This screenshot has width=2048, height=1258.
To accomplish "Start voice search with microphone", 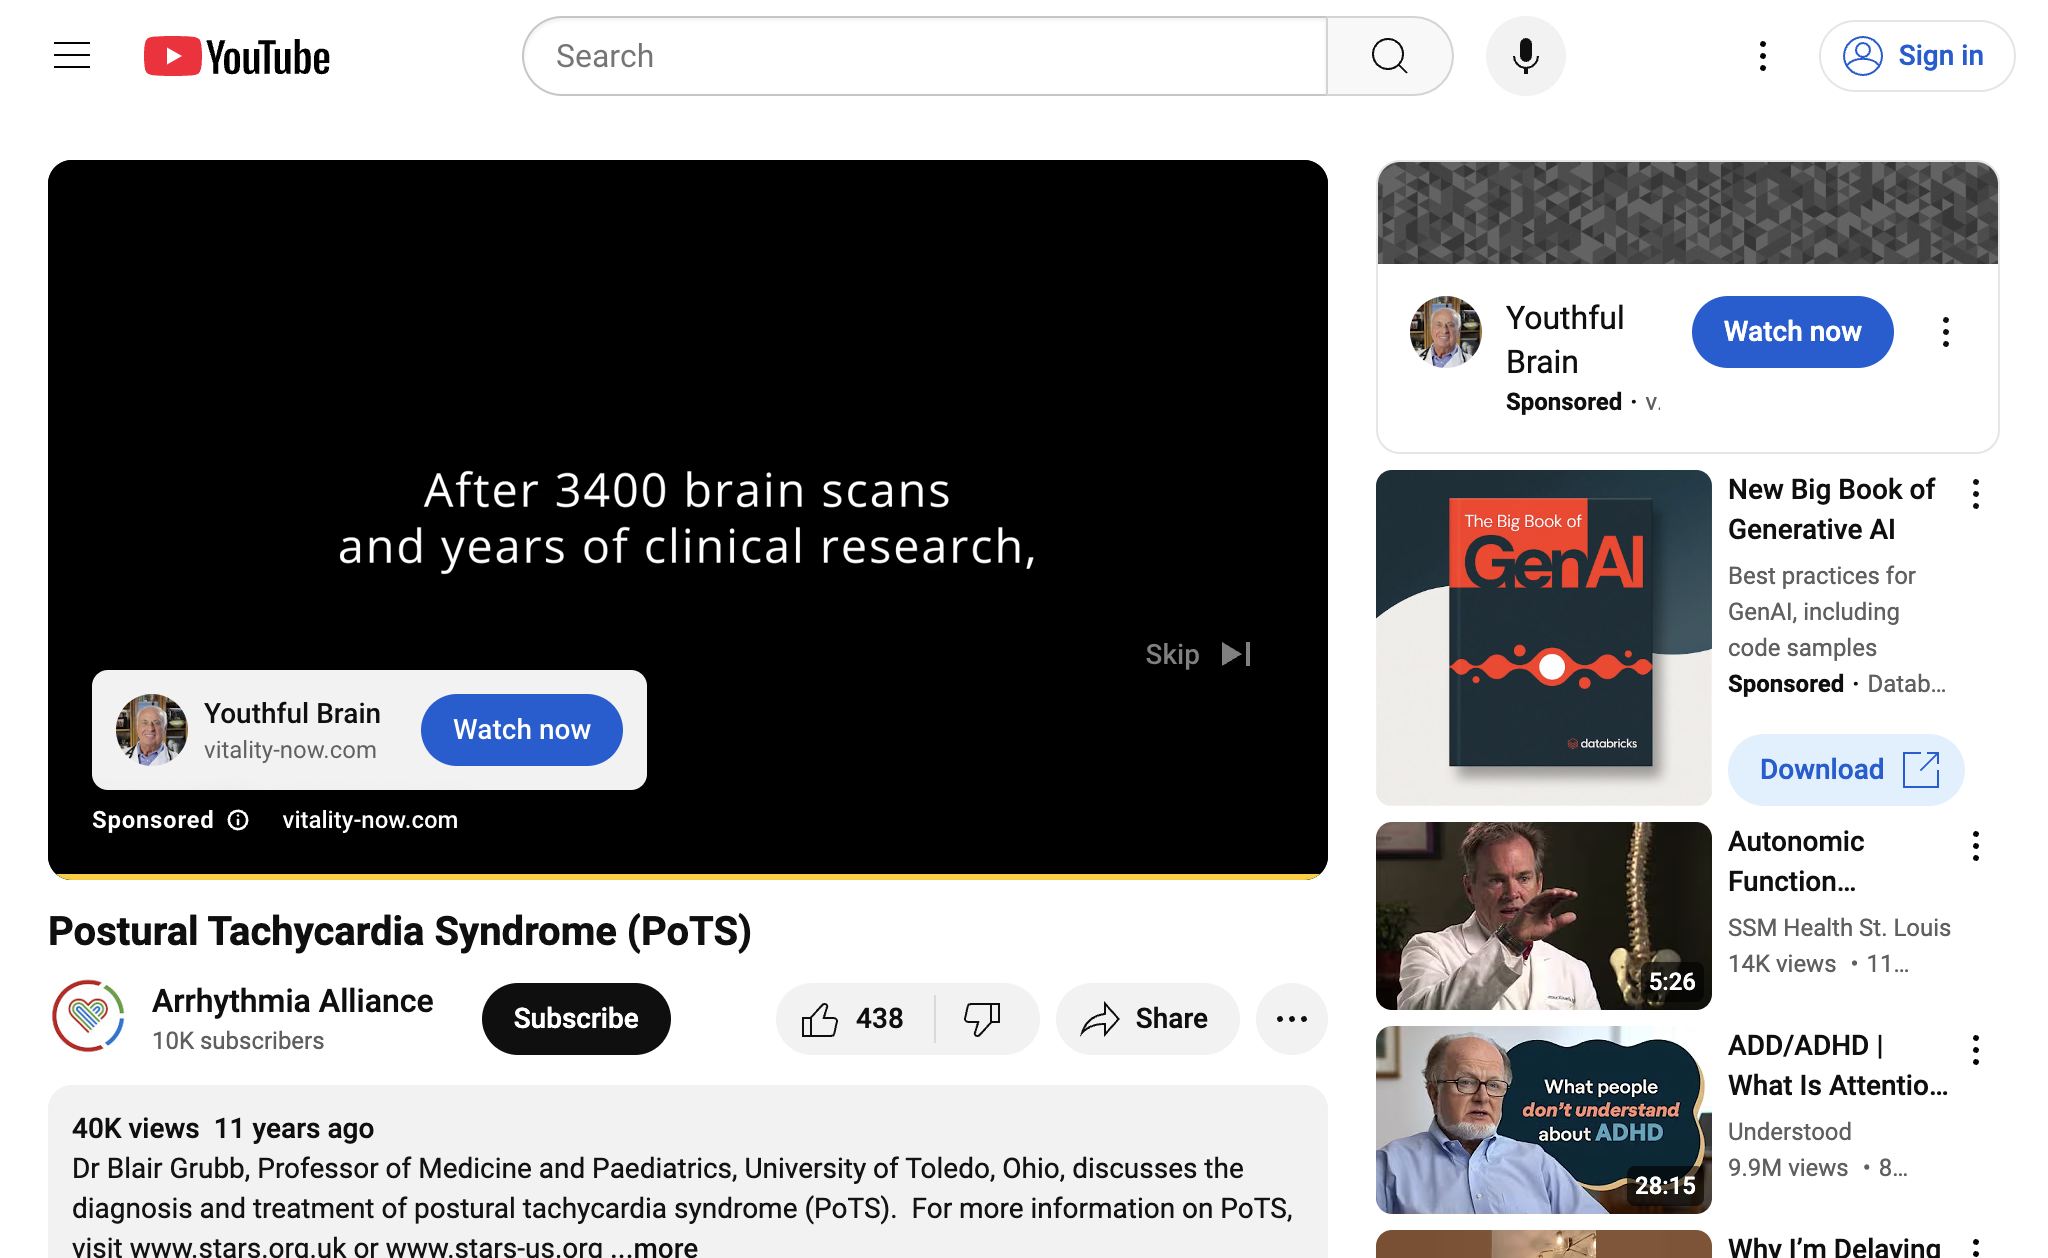I will (1525, 56).
